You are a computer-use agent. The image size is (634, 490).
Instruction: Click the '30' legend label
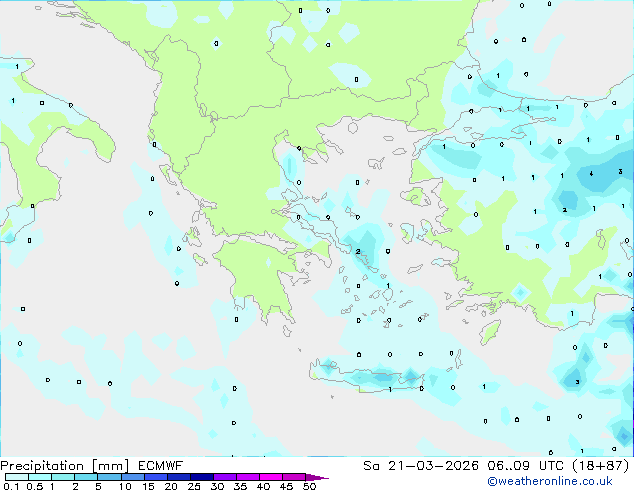217,486
